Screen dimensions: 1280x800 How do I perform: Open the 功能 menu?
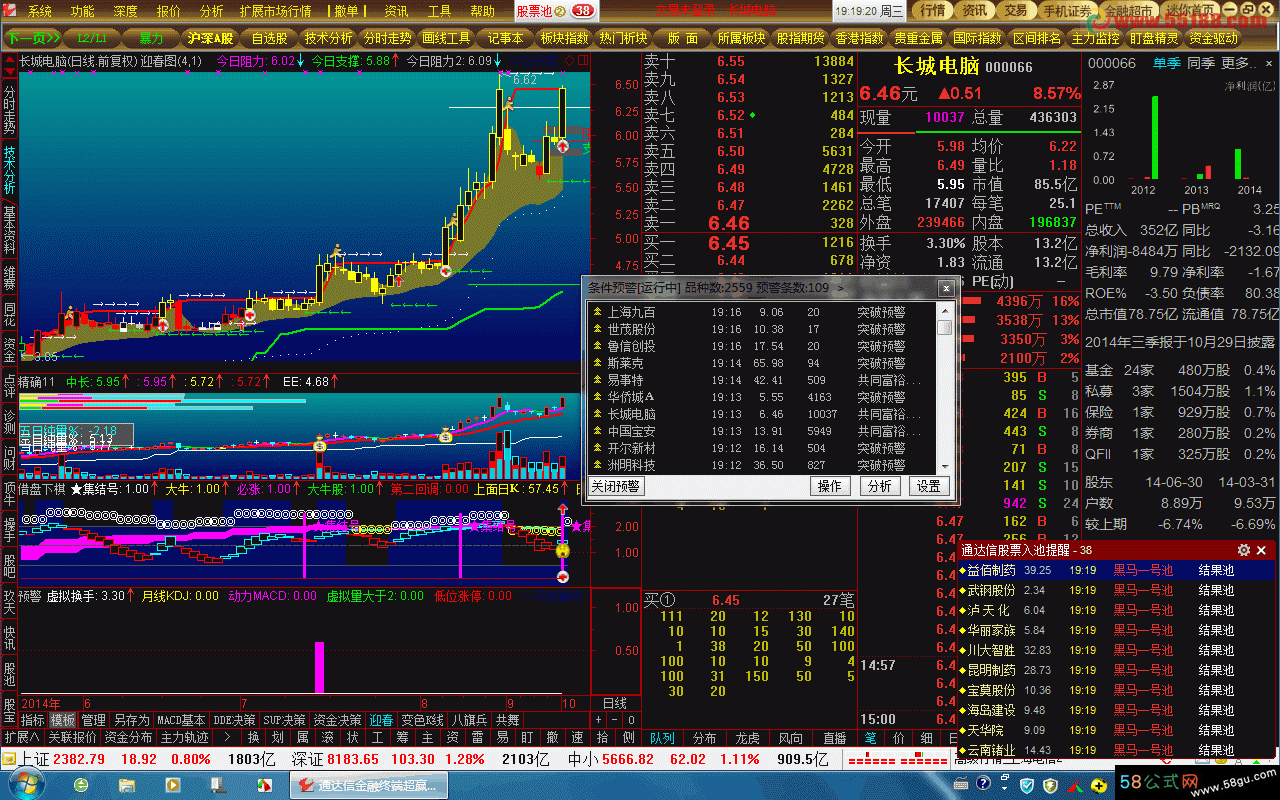(83, 11)
